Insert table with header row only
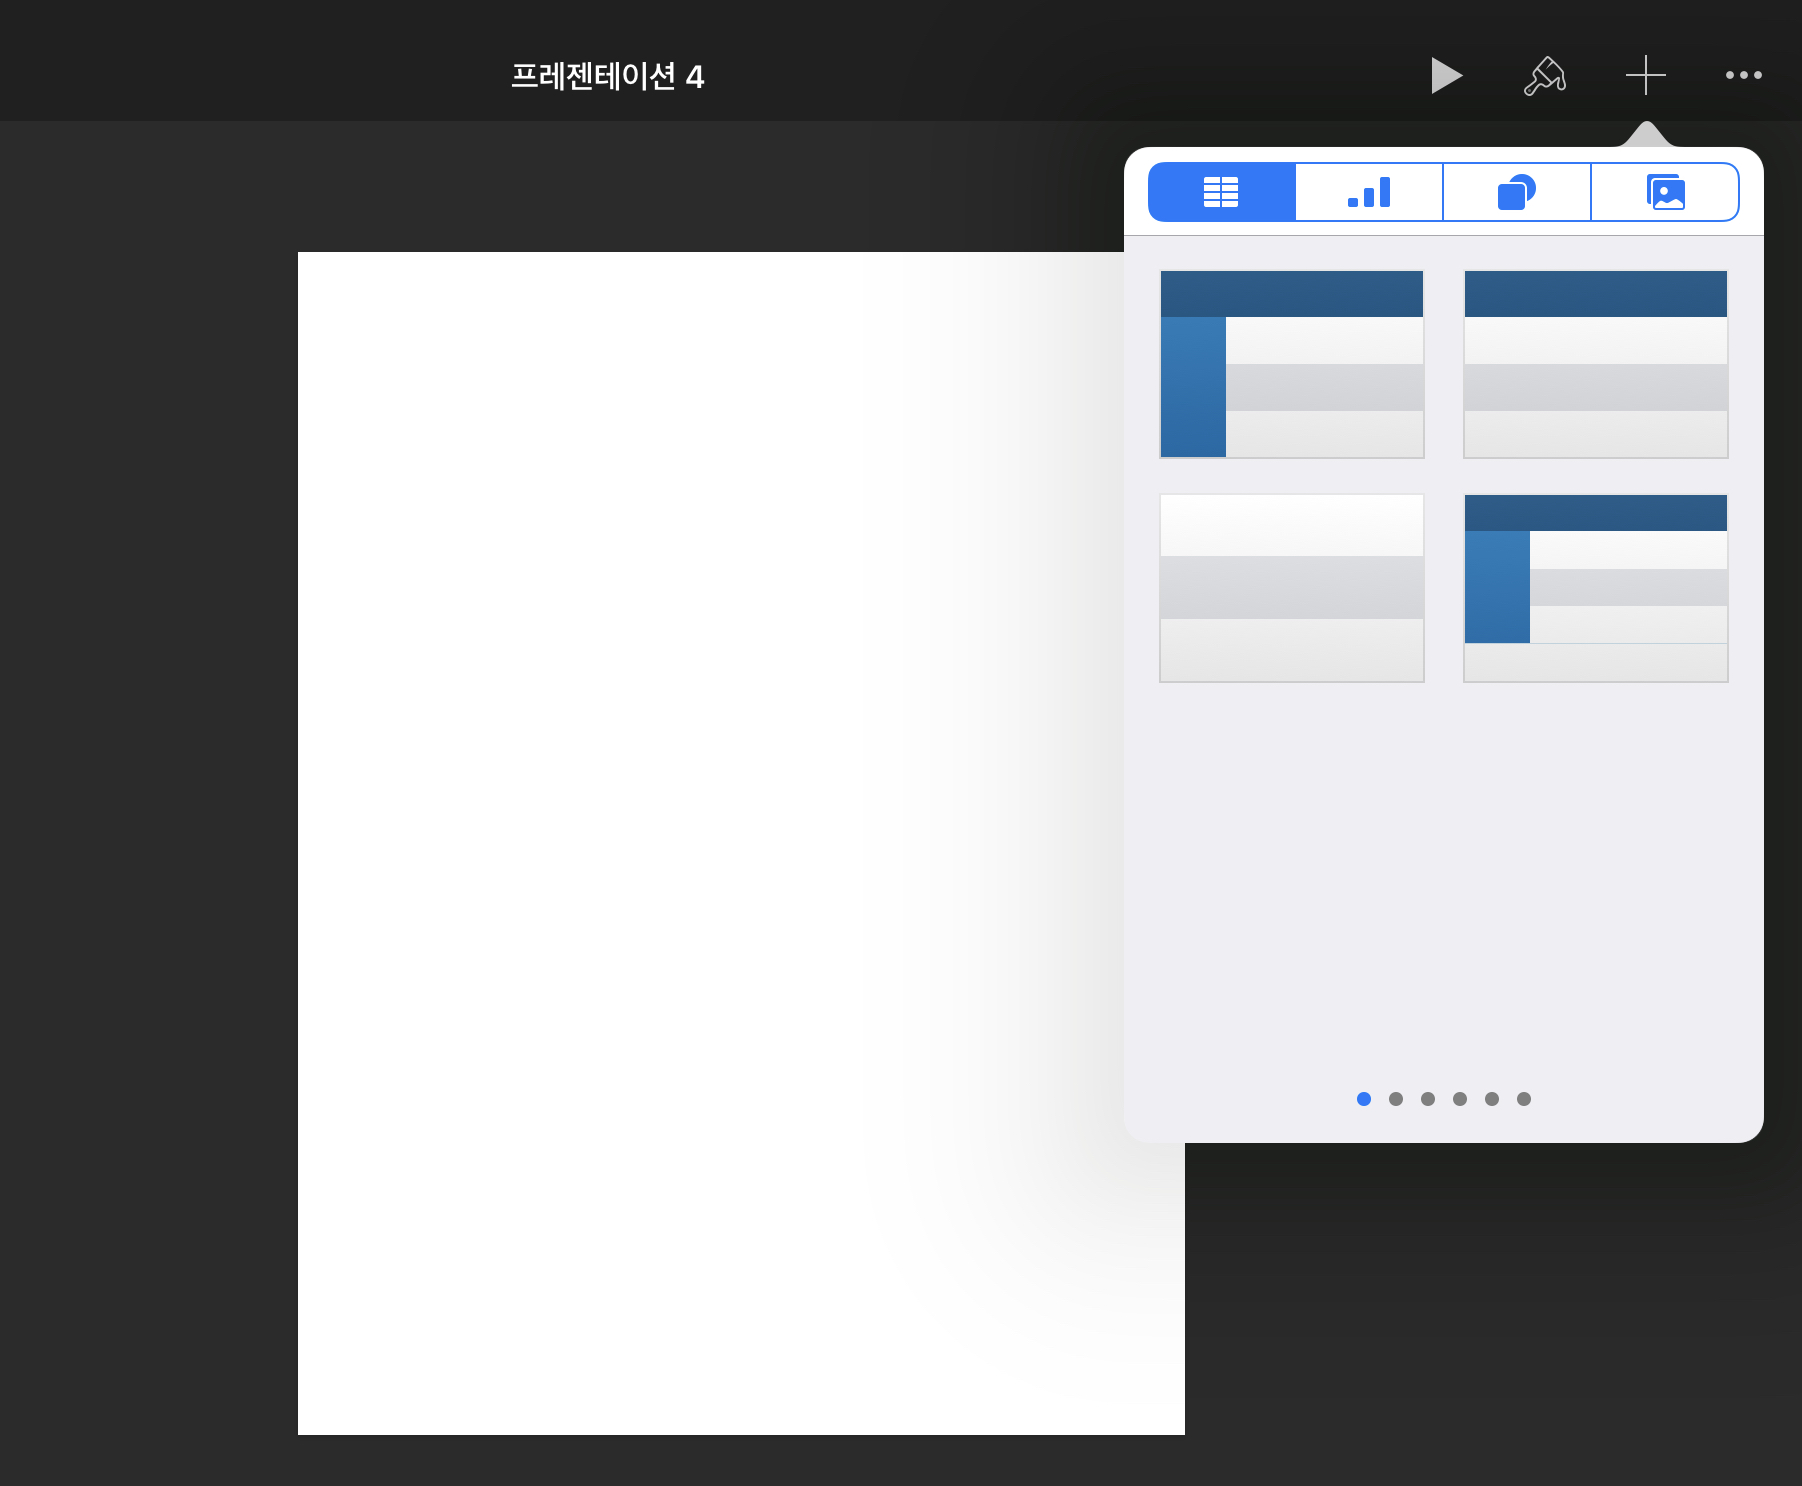 [1596, 364]
